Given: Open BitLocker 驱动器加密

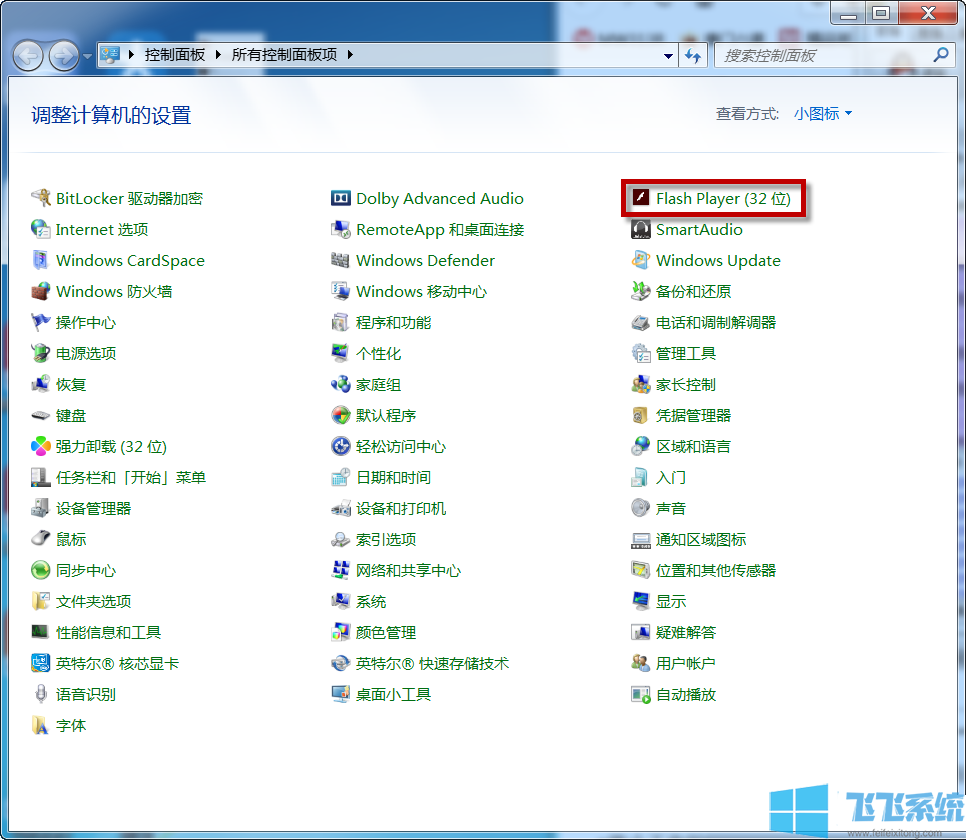Looking at the screenshot, I should 126,198.
